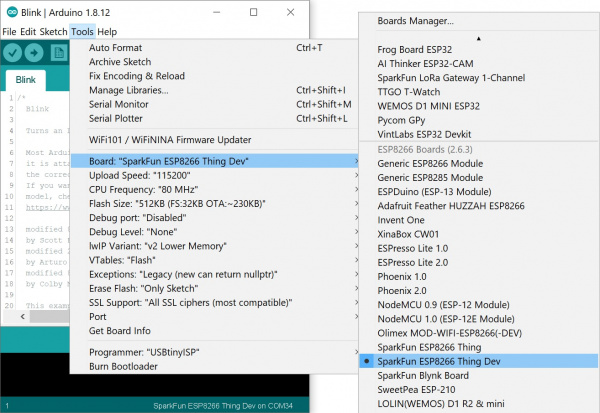Select Generic ESP8285 Module board
This screenshot has width=600, height=413.
tap(478, 178)
